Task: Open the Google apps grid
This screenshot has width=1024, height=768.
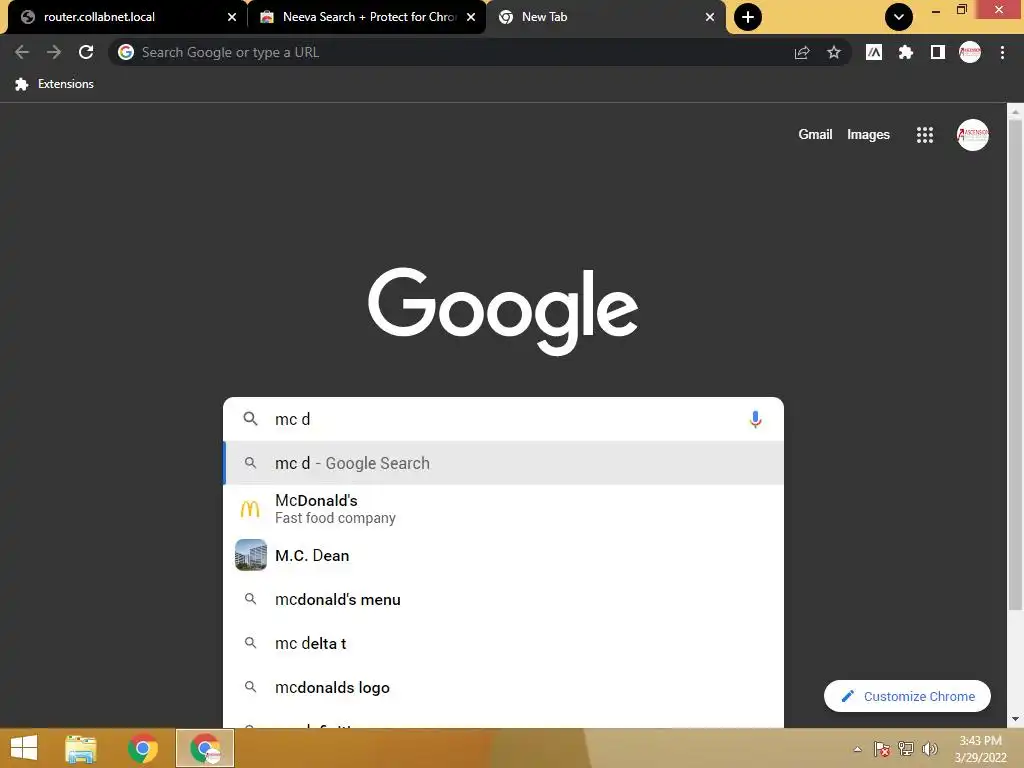Action: click(x=925, y=135)
